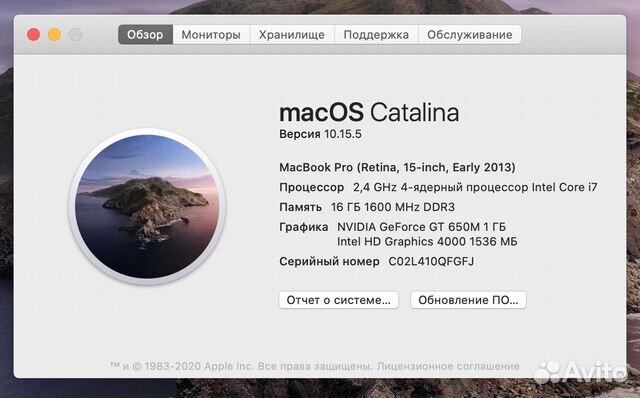Open the Поддержка tab
The image size is (640, 398).
[376, 35]
